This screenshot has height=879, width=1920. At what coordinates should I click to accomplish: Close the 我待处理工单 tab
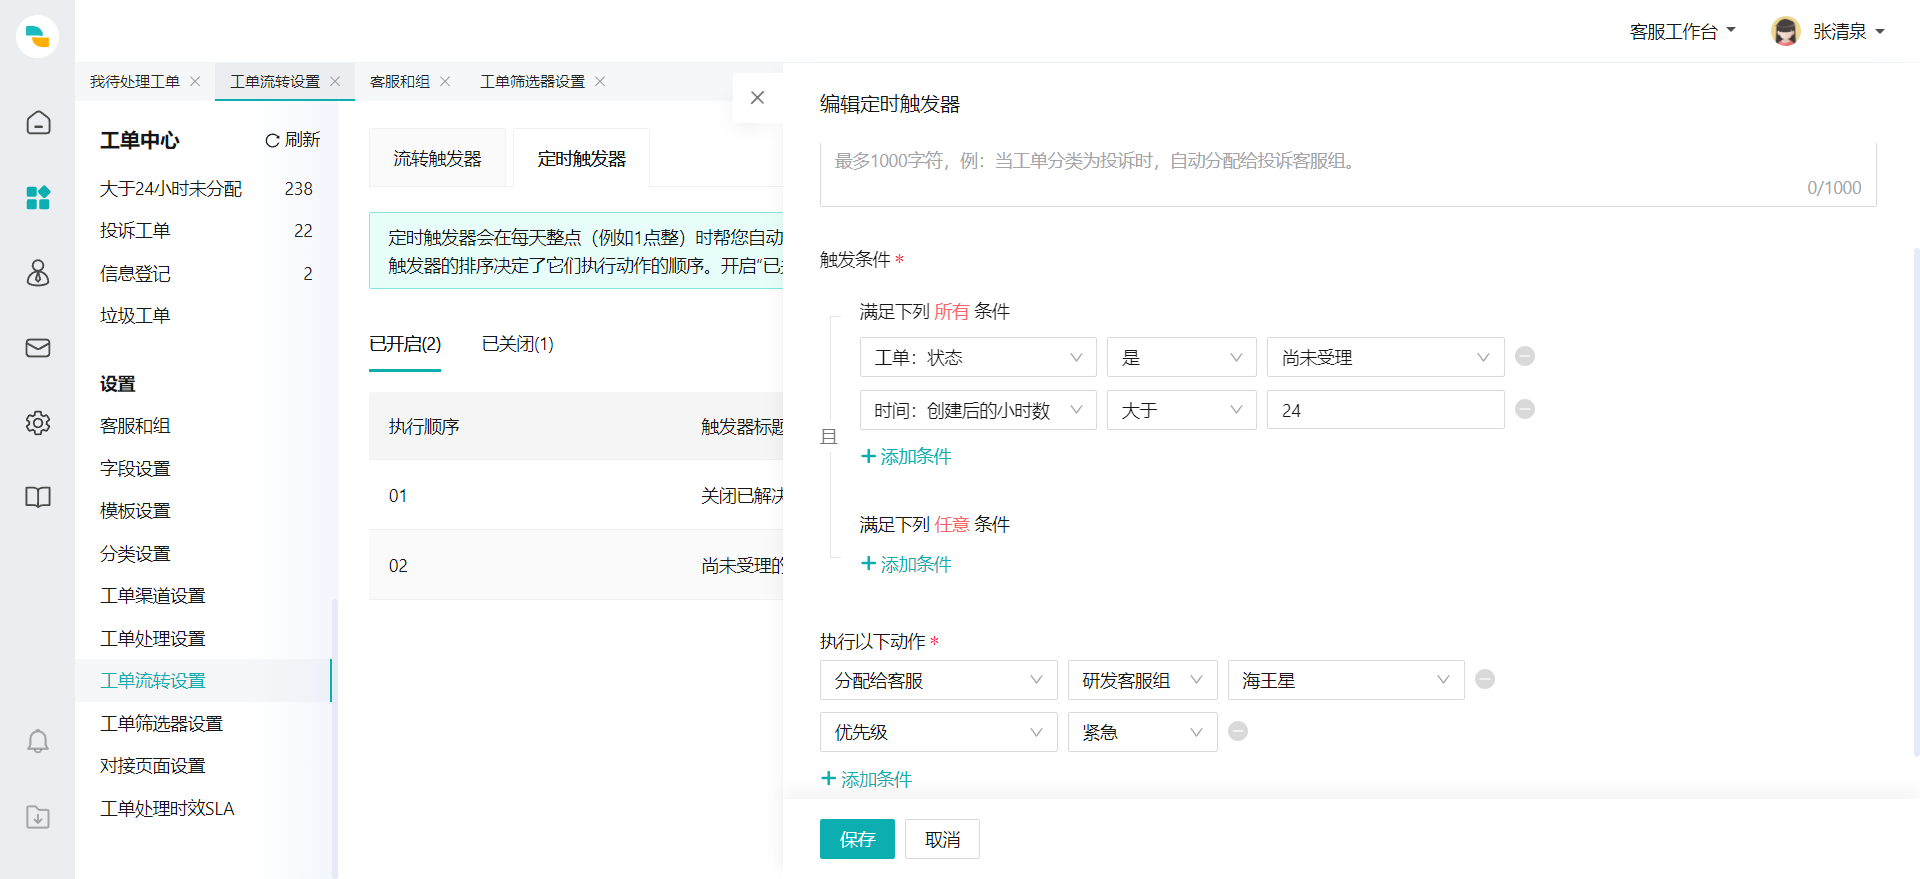(x=195, y=81)
